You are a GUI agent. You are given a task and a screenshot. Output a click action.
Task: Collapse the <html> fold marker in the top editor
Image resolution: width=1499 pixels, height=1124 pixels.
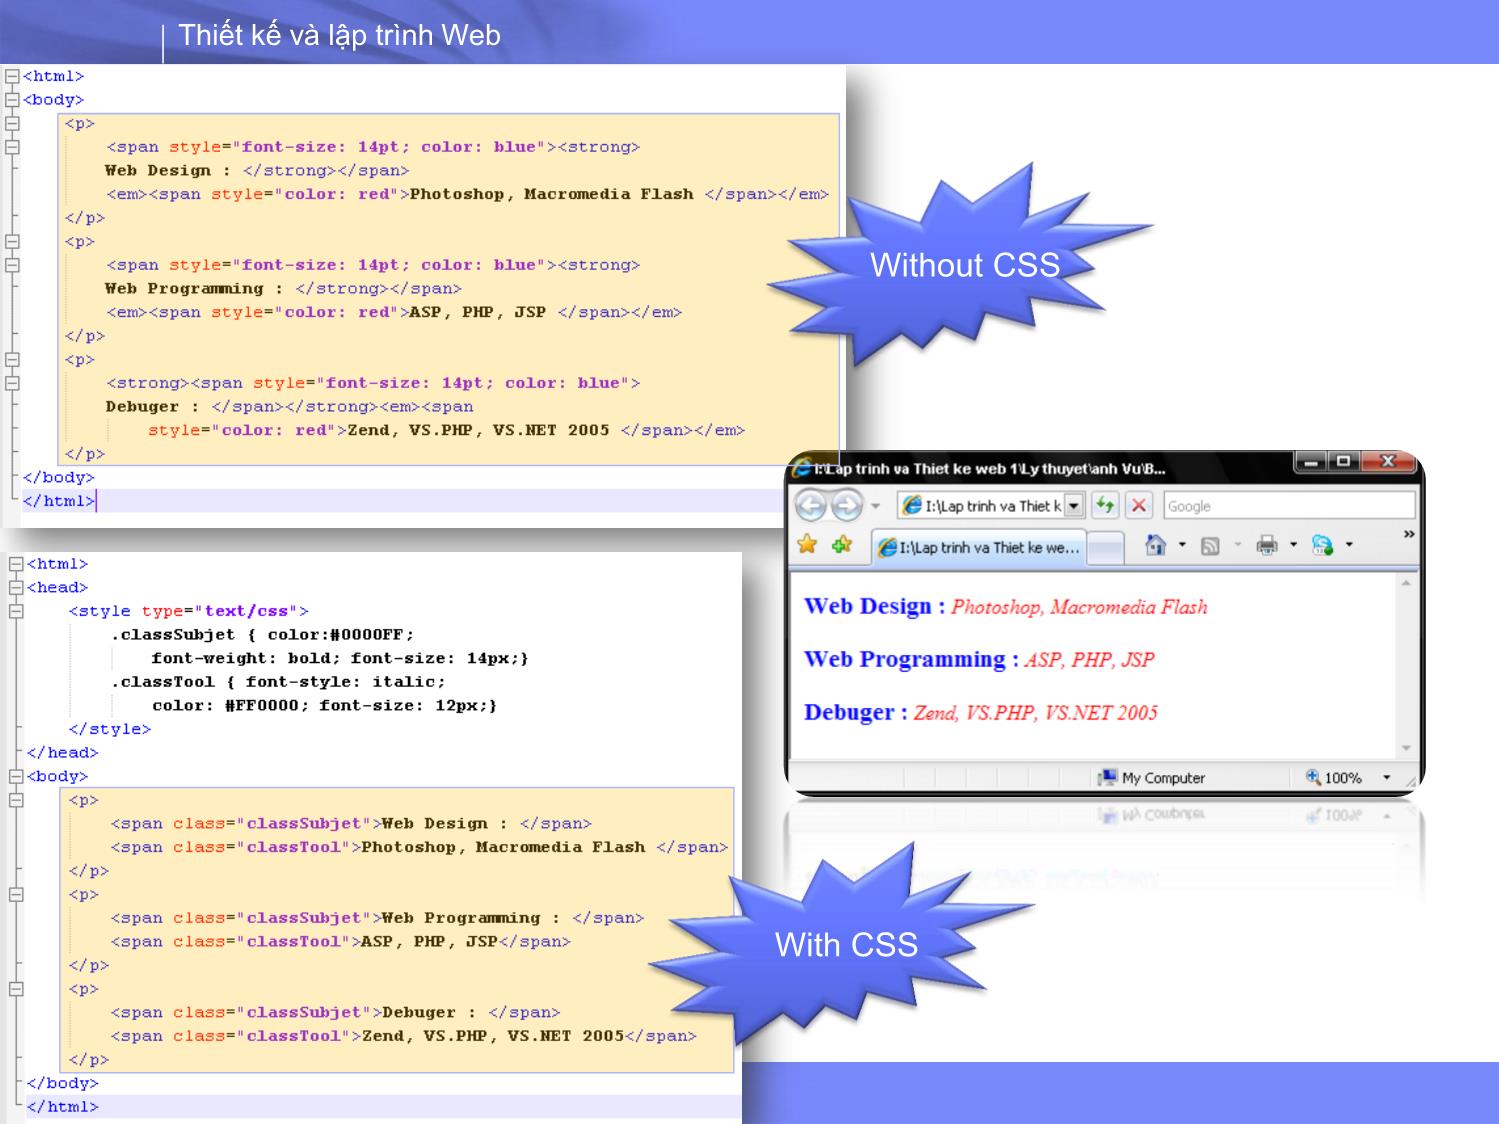[x=12, y=76]
